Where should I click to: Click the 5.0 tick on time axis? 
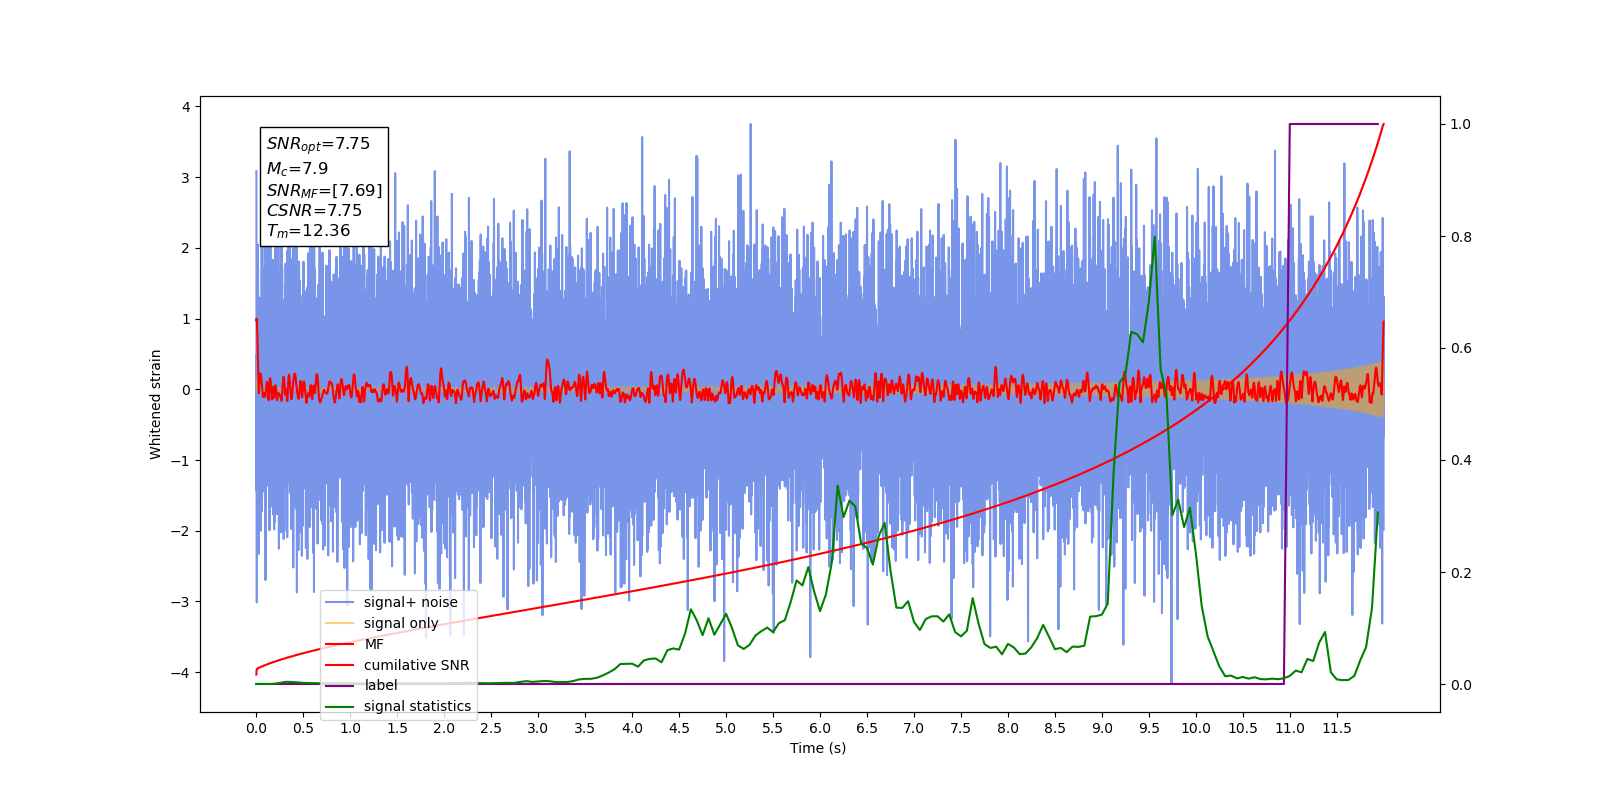[x=726, y=728]
